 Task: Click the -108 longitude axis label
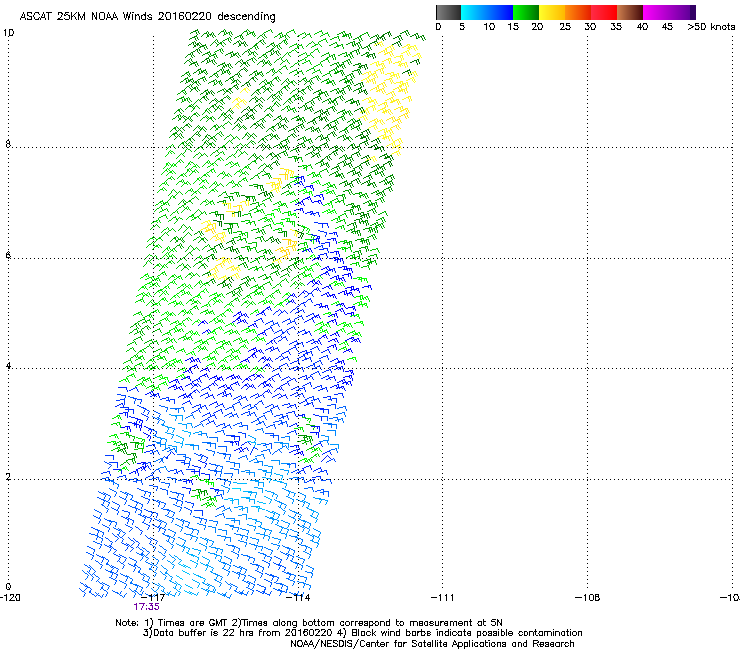pos(587,597)
